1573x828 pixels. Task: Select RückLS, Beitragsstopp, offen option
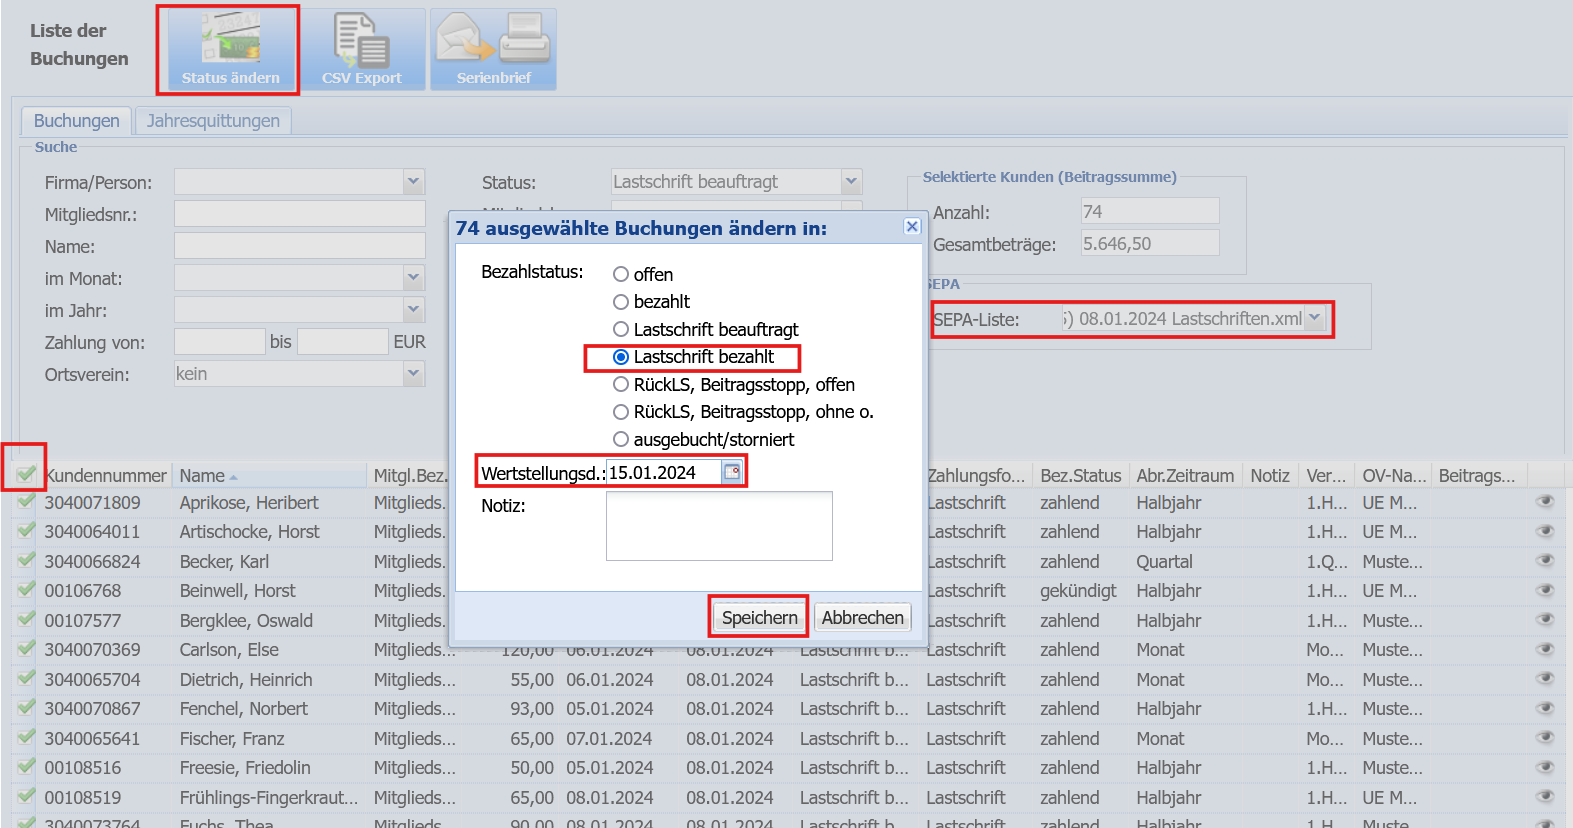click(621, 384)
